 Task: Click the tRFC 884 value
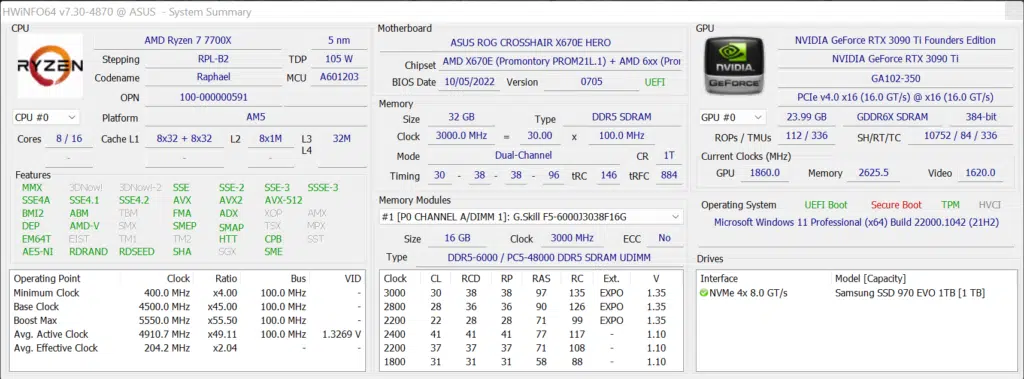(x=669, y=175)
